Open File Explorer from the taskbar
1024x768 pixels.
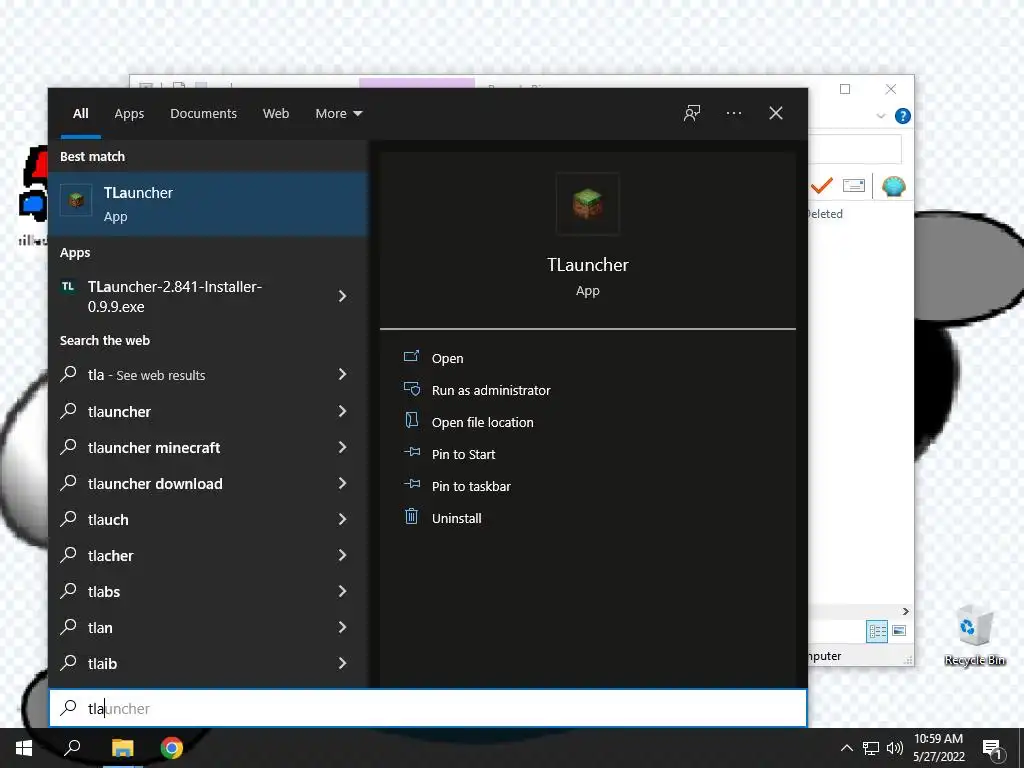(x=122, y=748)
